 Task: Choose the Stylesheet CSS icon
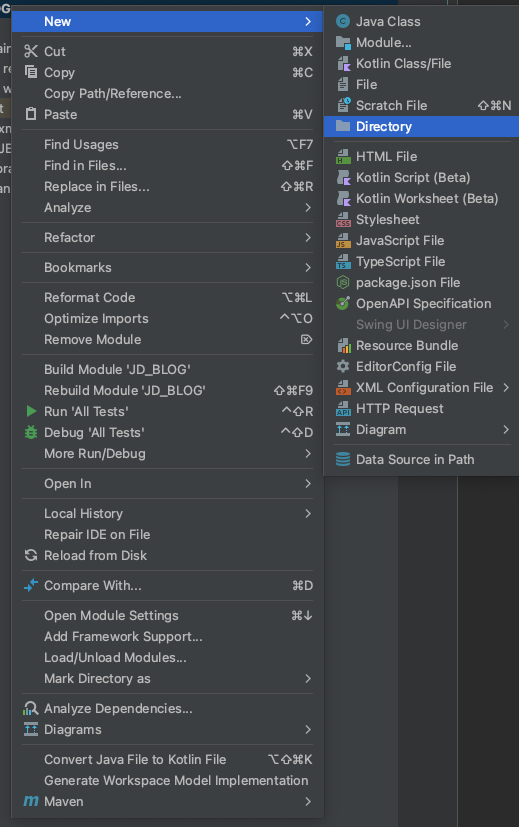click(x=343, y=219)
